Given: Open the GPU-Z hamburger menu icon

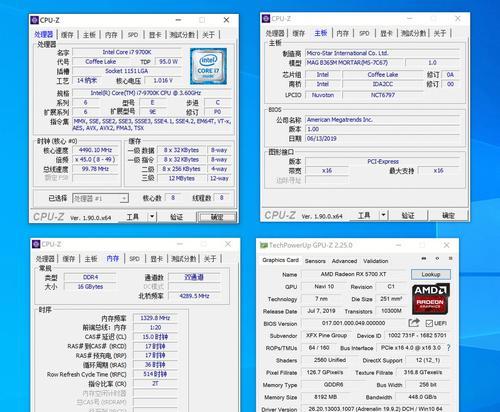Looking at the screenshot, I should point(450,258).
